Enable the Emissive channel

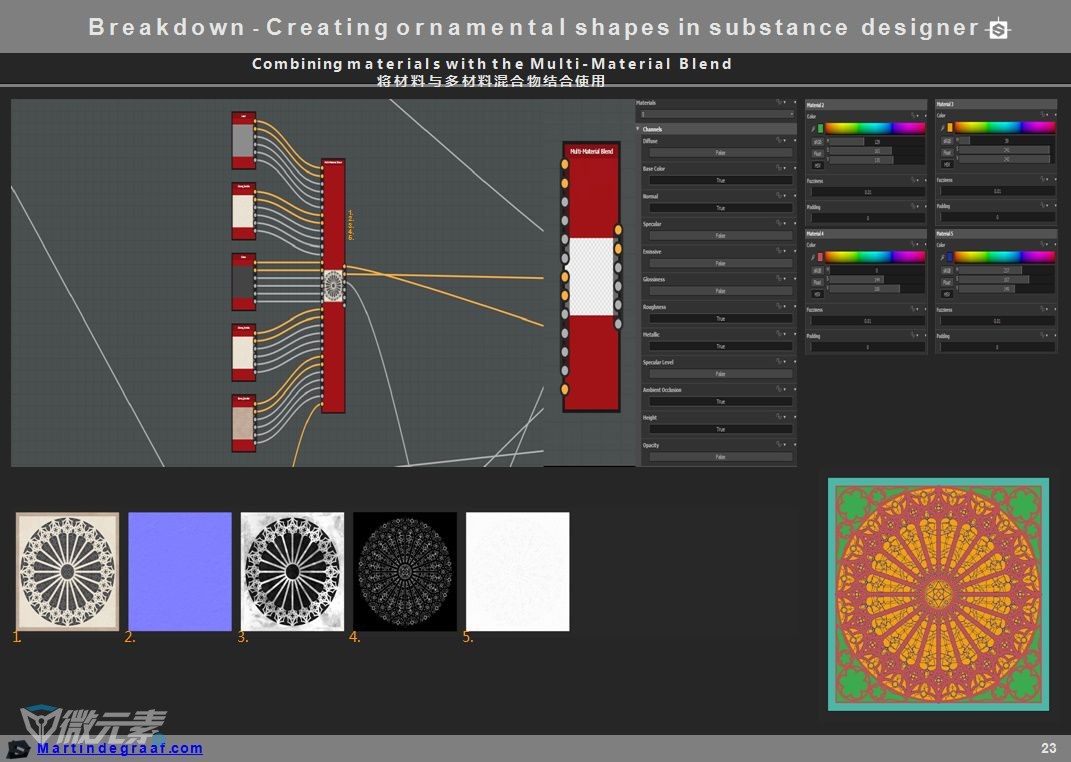721,264
